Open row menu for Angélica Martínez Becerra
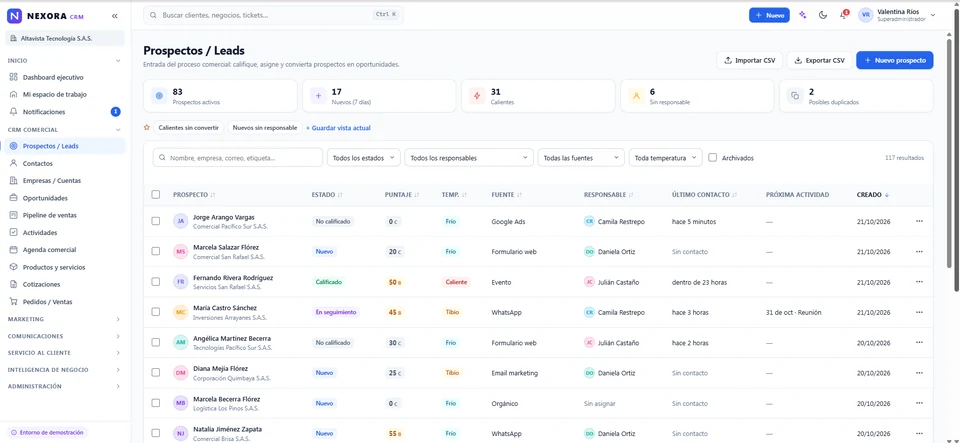 [919, 342]
